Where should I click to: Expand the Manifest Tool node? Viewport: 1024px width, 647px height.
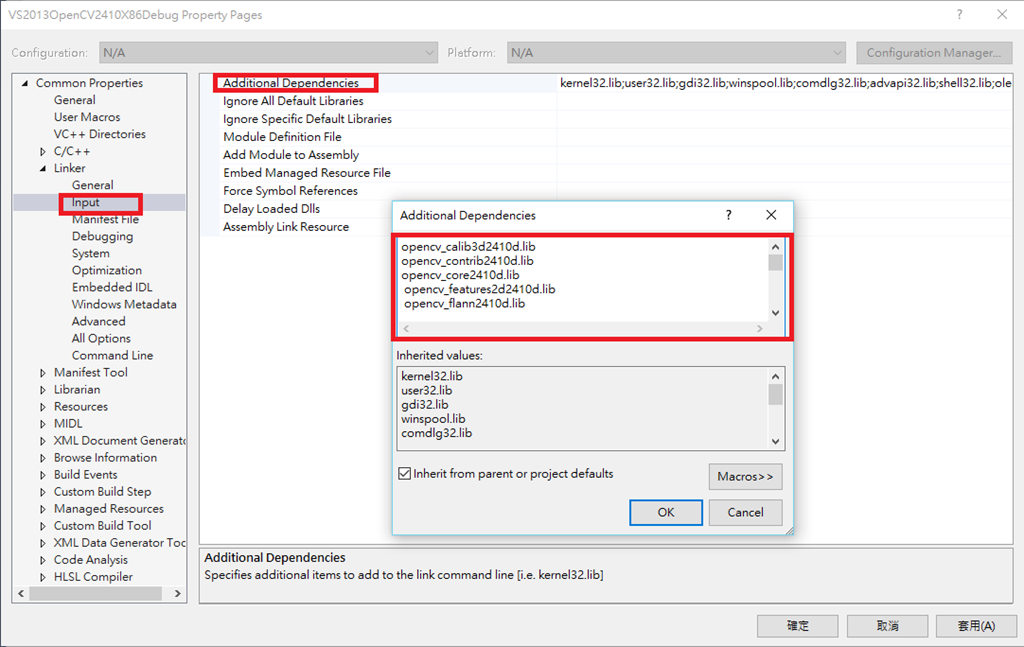pyautogui.click(x=43, y=373)
